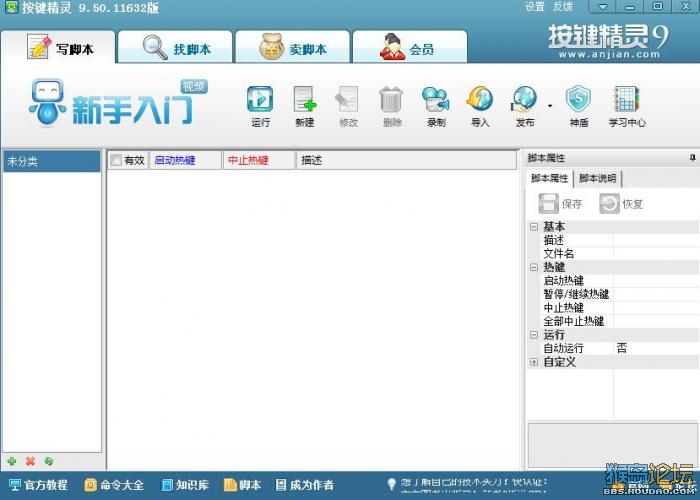This screenshot has height=500, width=700.
Task: Switch to 卖脚本 sell script tab
Action: pyautogui.click(x=292, y=48)
